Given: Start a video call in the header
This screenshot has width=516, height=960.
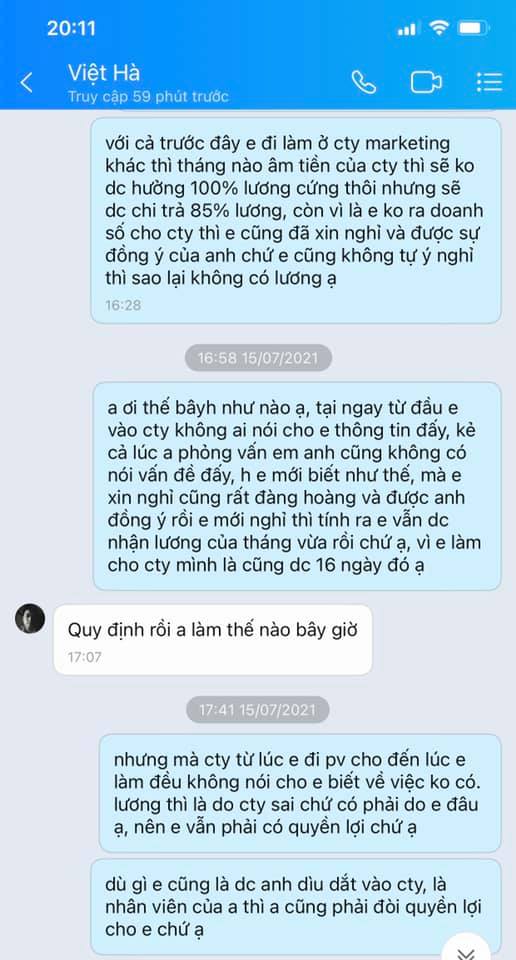Looking at the screenshot, I should point(426,82).
